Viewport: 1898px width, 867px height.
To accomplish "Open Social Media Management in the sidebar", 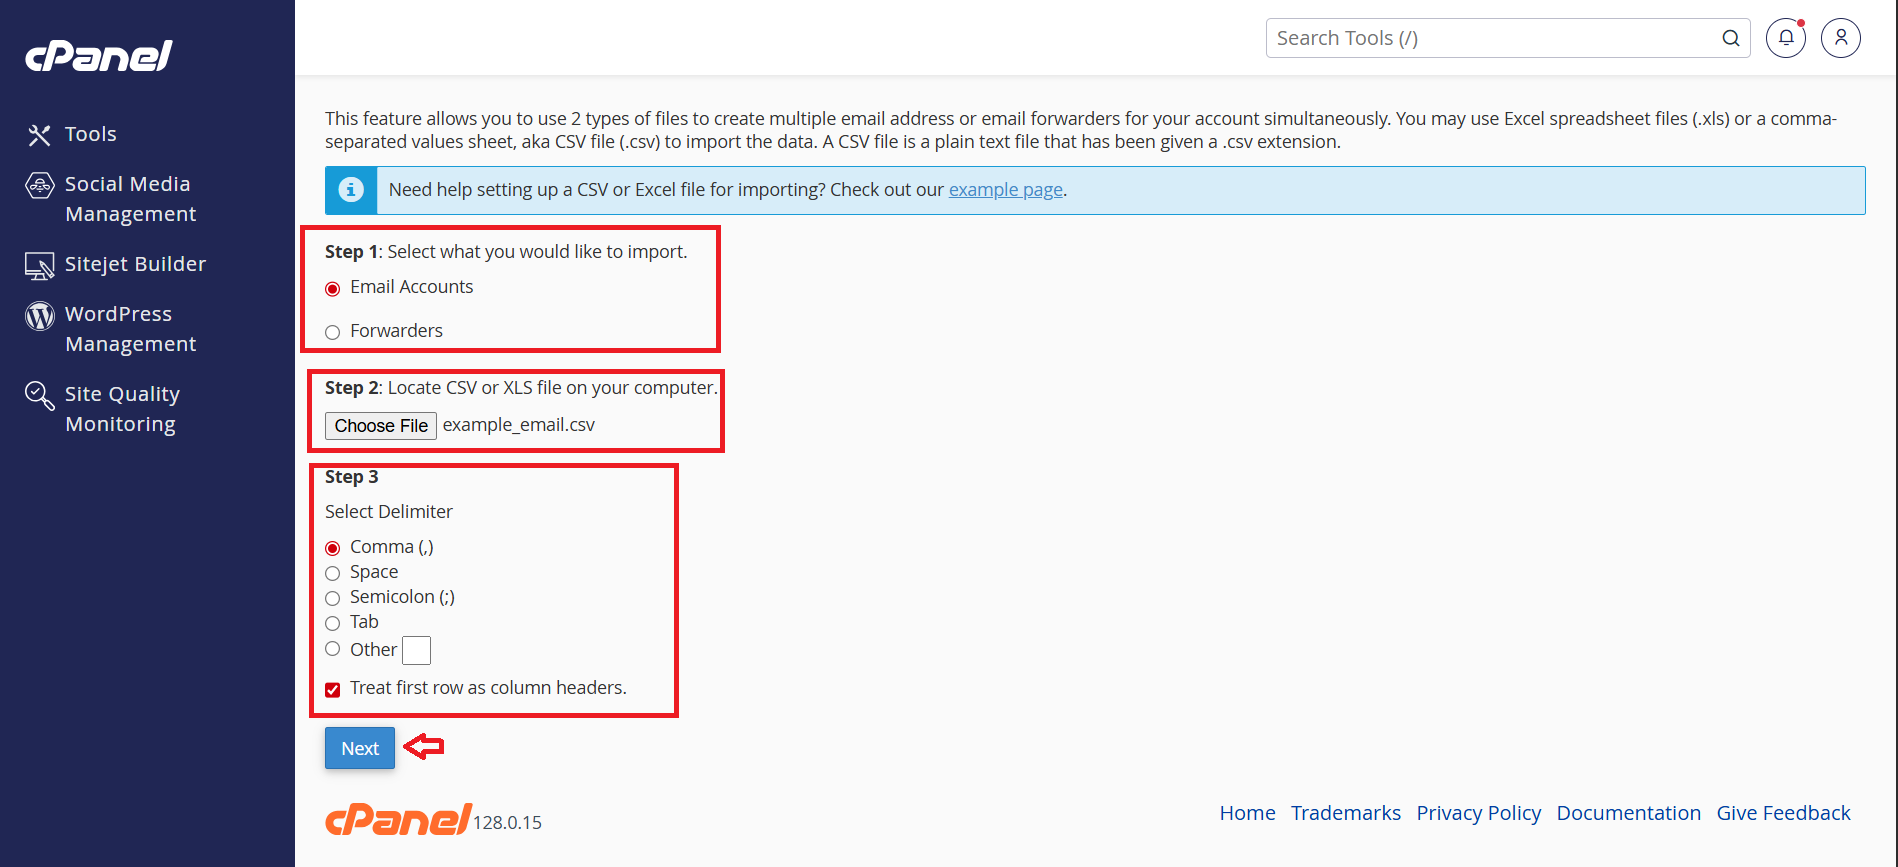I will click(130, 199).
